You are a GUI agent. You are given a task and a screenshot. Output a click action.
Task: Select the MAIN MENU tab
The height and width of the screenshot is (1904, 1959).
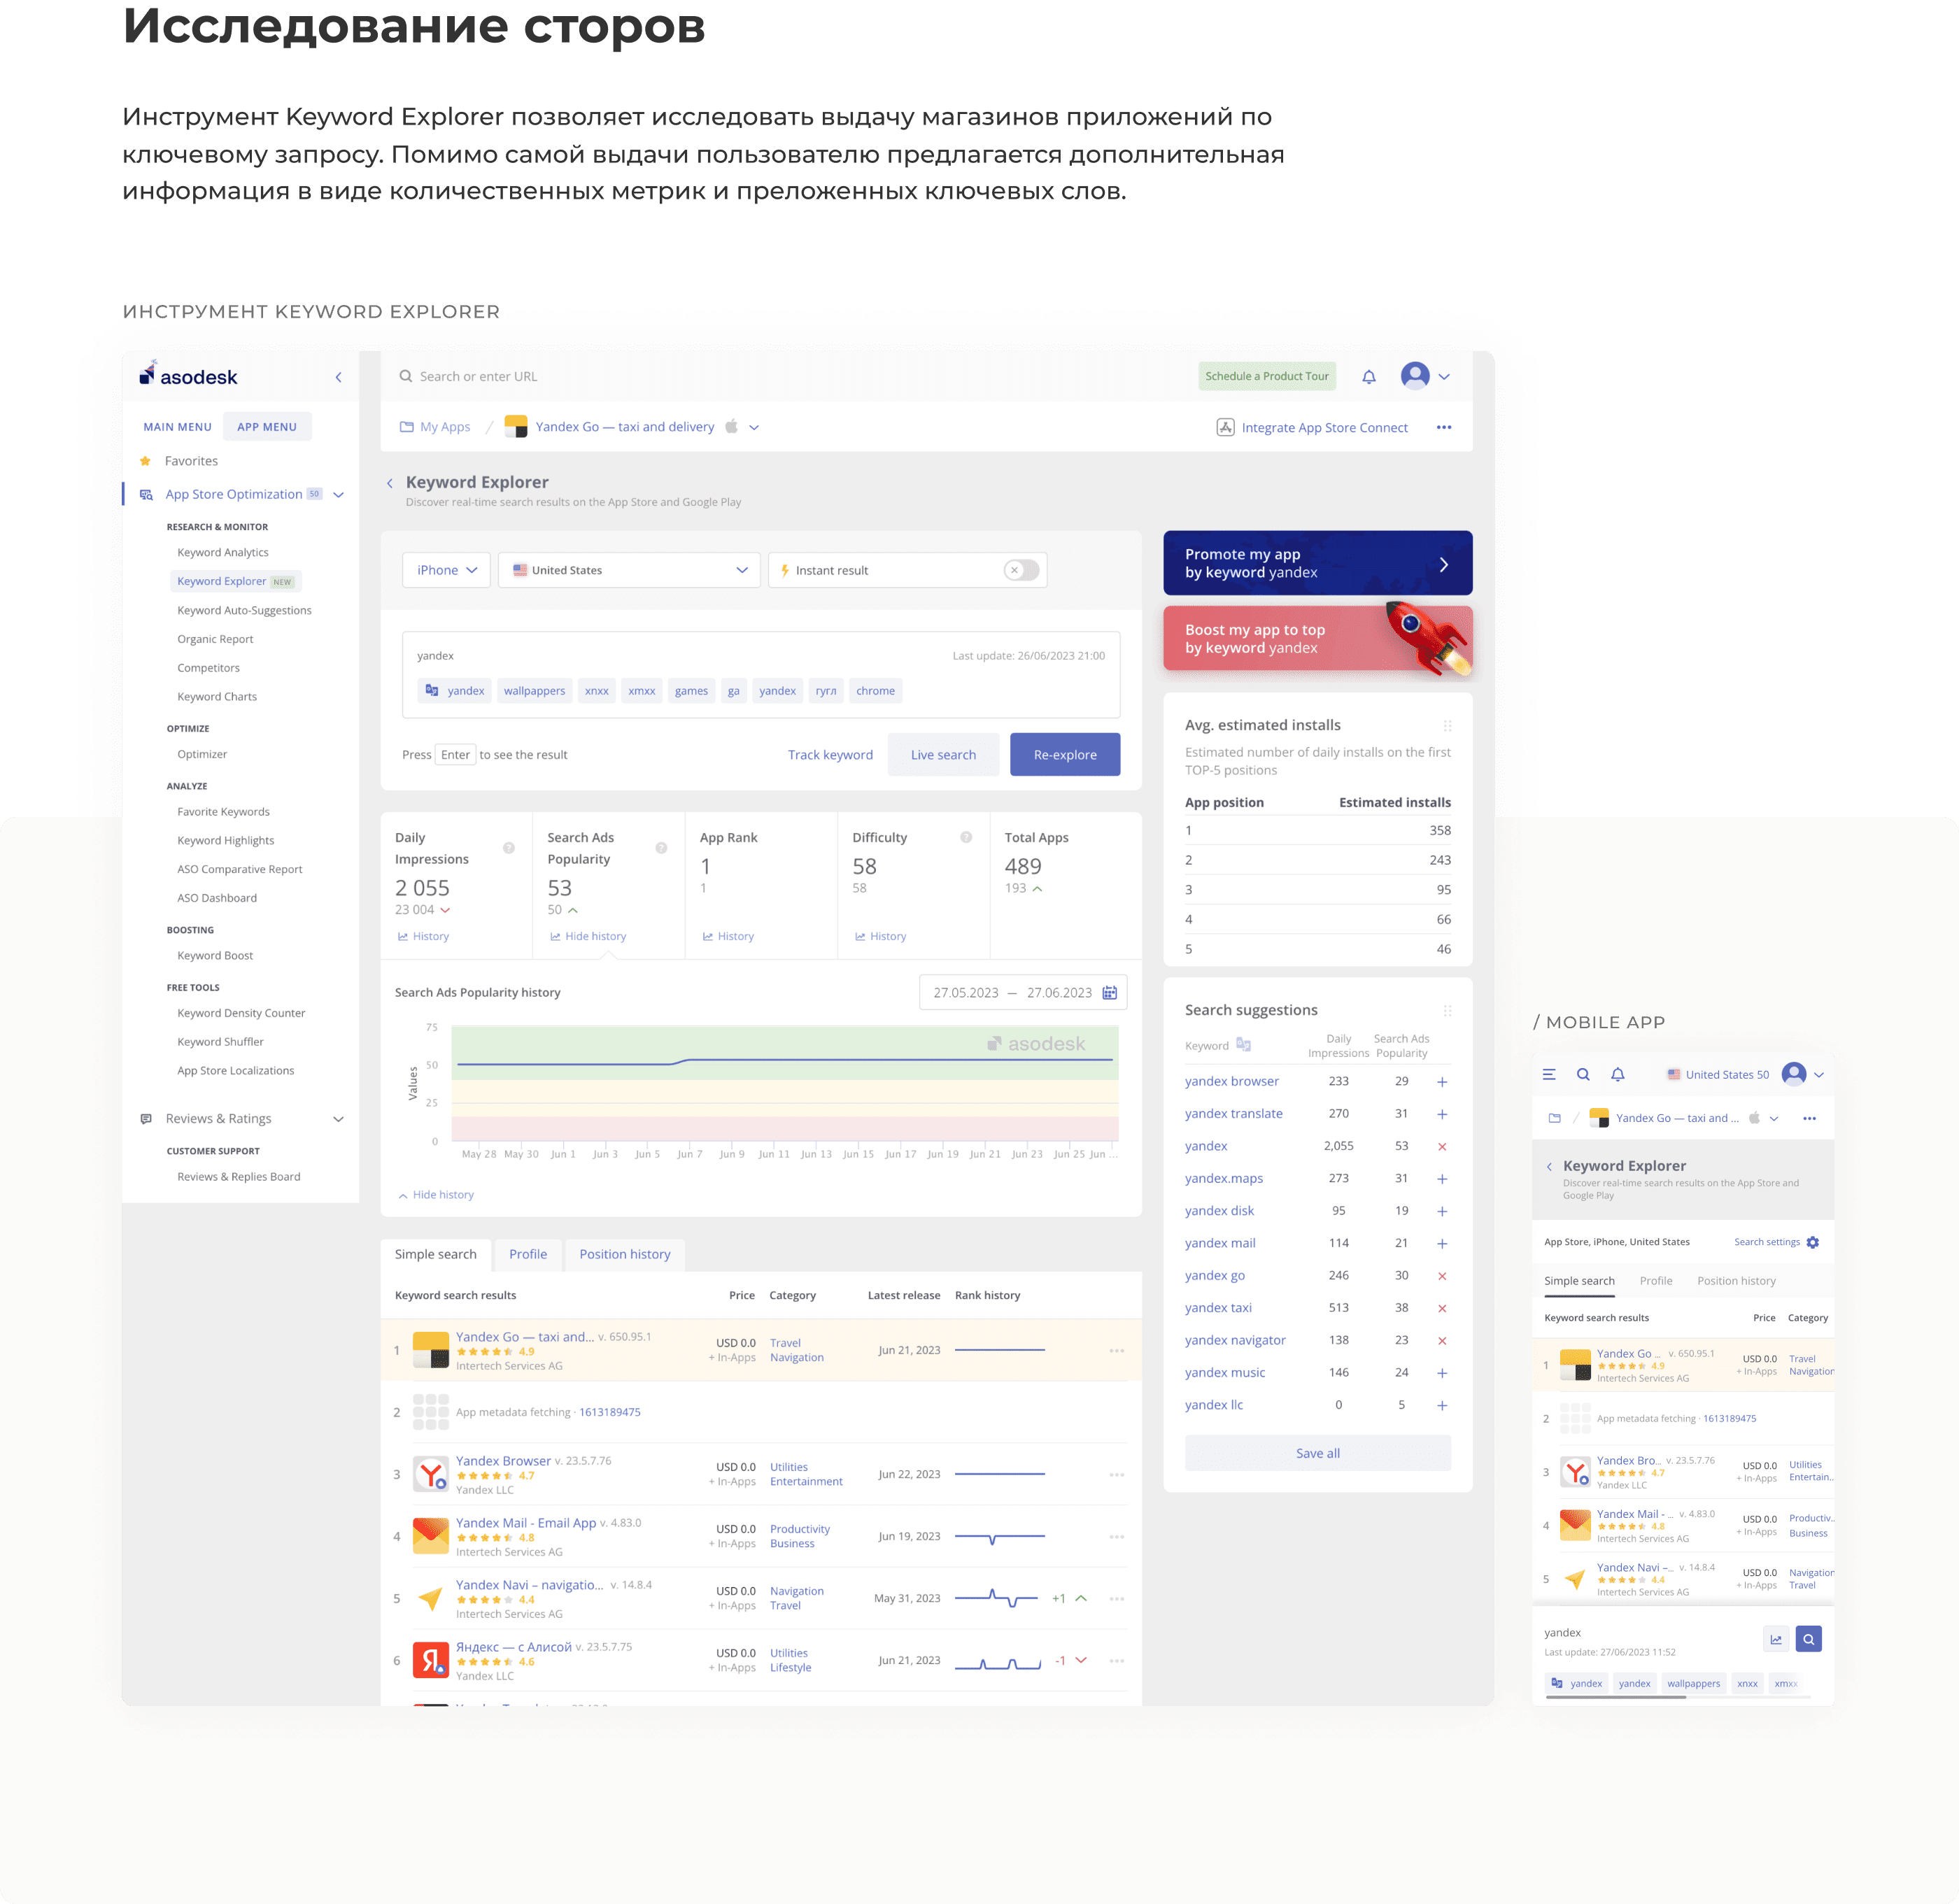177,427
